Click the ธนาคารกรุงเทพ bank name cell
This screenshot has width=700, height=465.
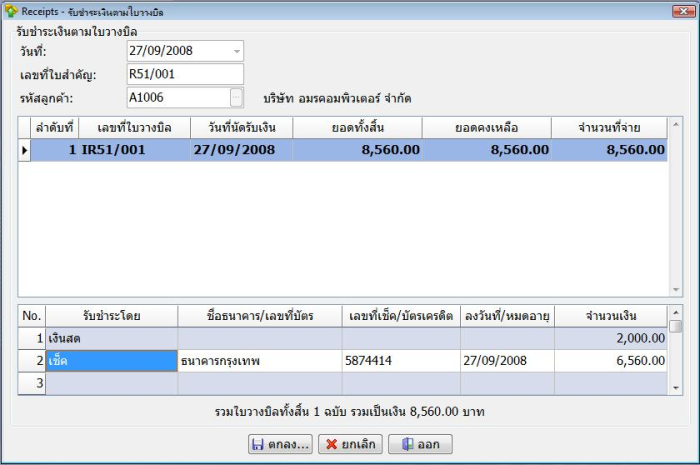(258, 360)
